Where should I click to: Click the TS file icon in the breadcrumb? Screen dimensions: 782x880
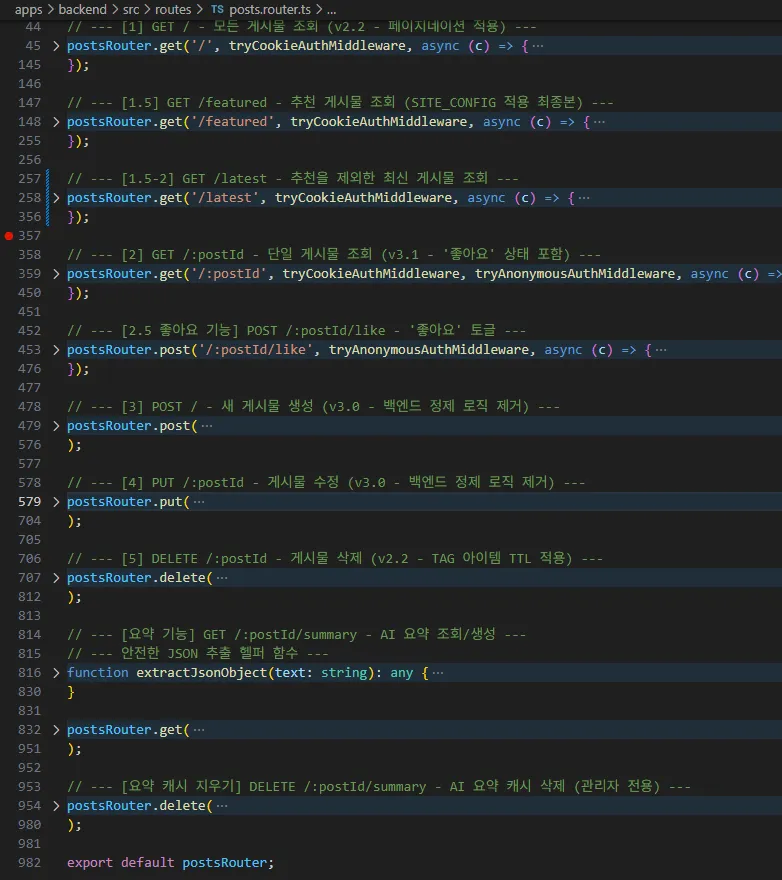click(x=217, y=10)
